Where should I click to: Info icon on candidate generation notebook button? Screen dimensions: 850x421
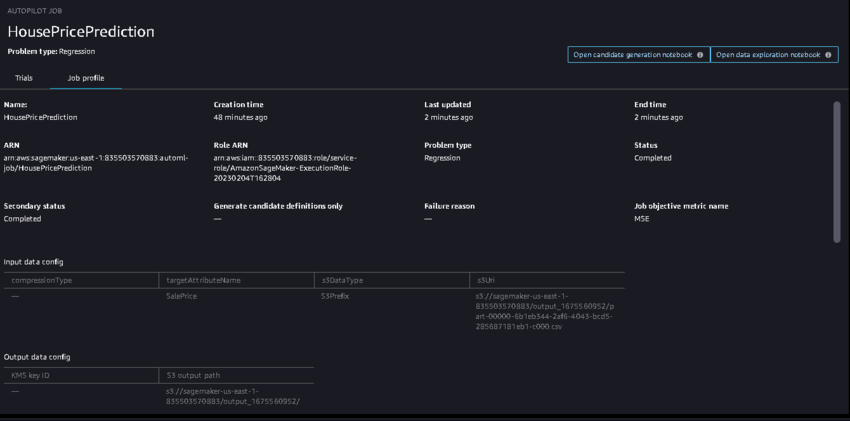coord(700,55)
